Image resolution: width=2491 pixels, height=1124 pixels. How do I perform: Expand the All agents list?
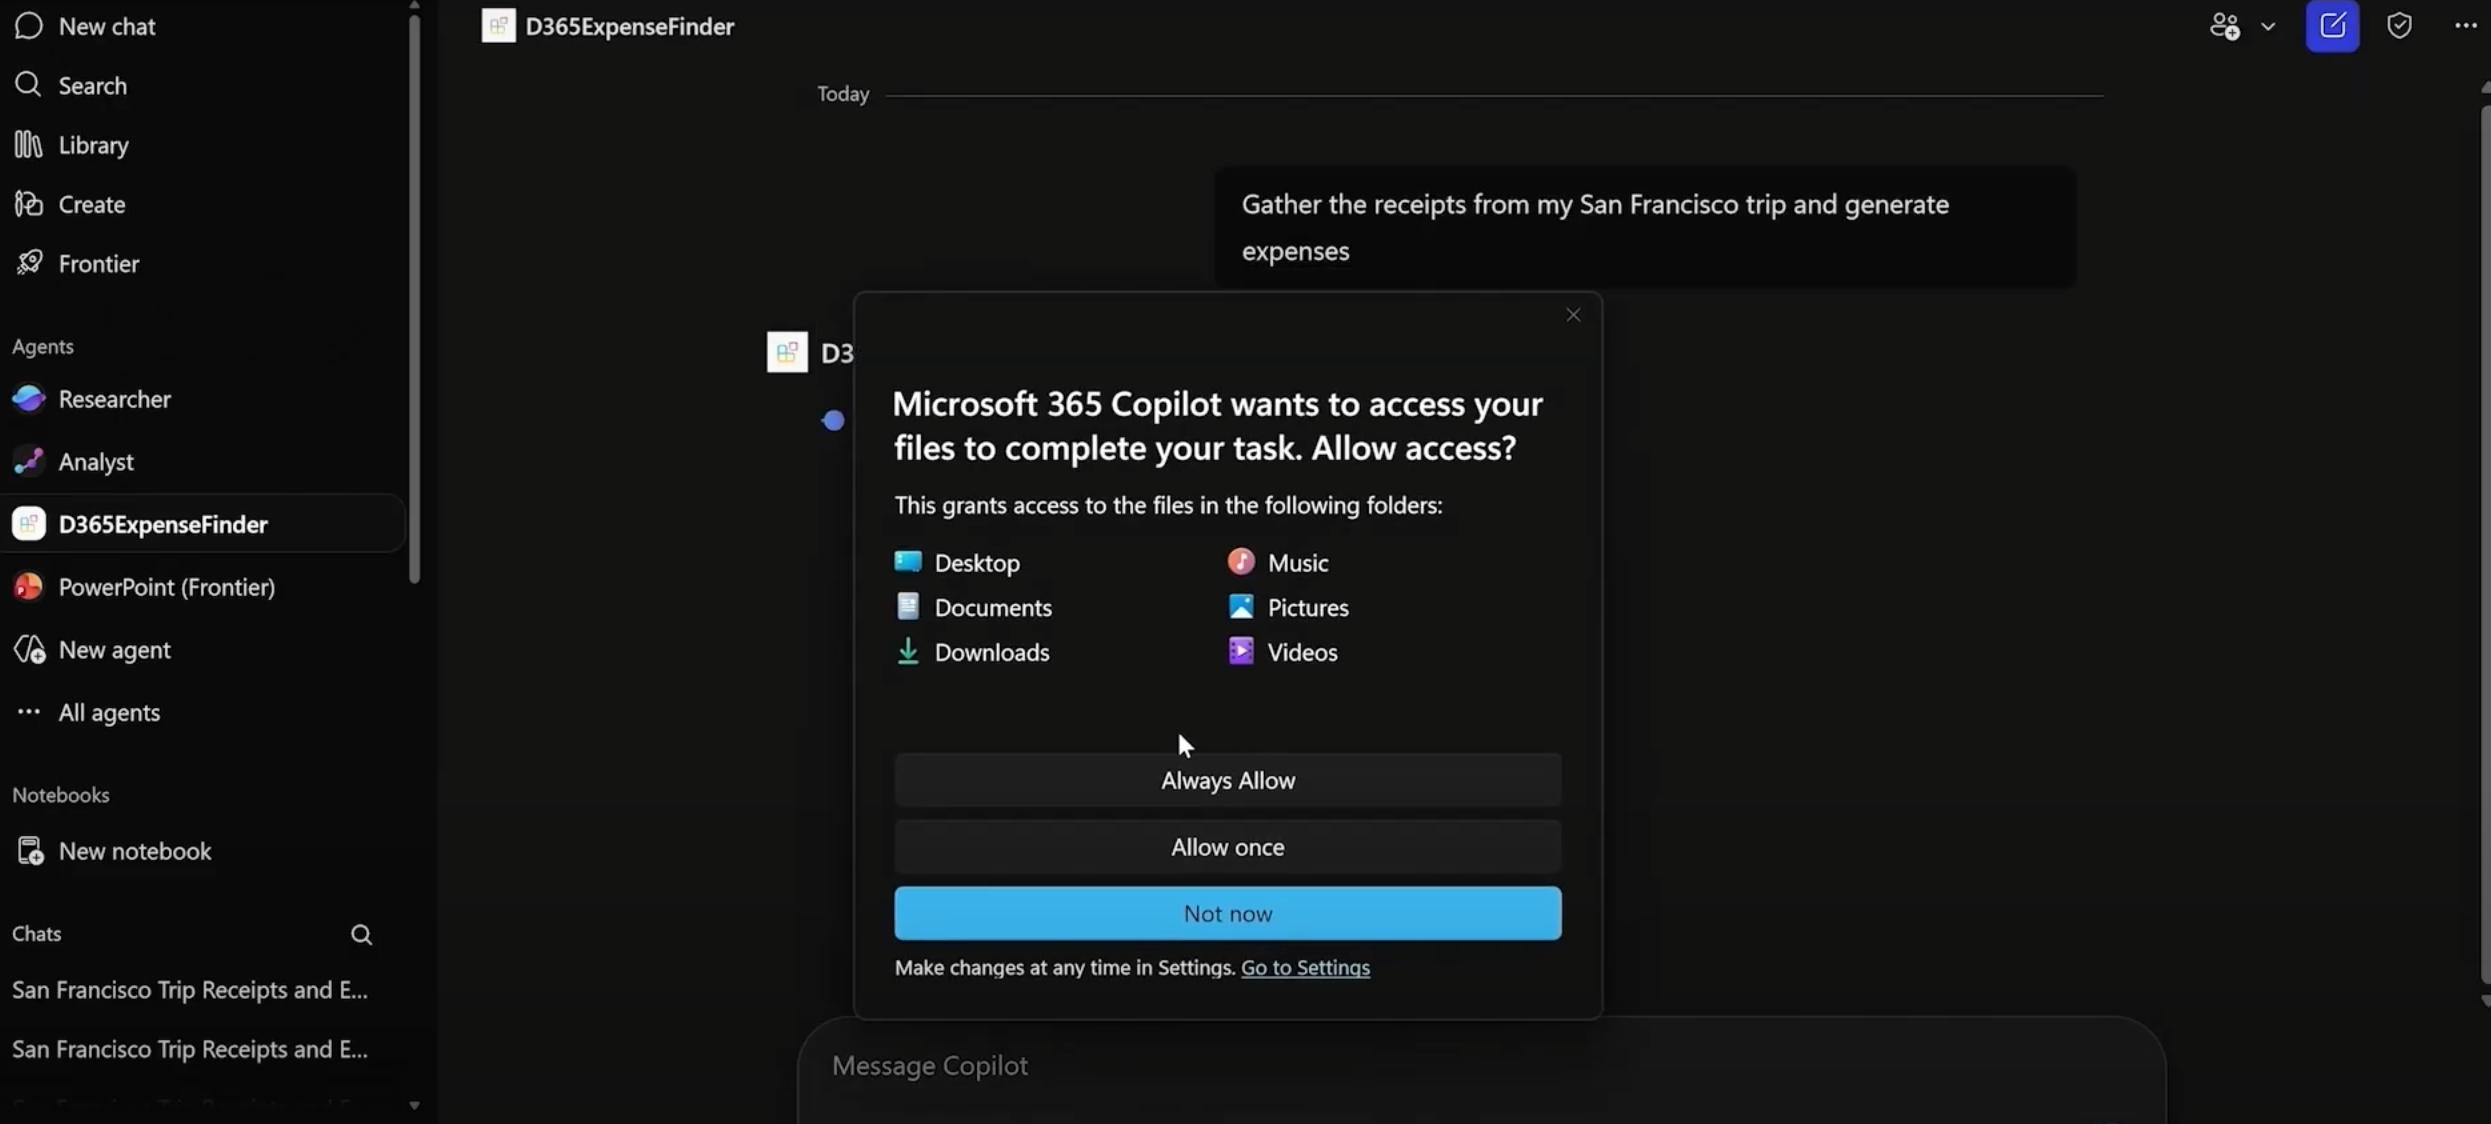(109, 712)
